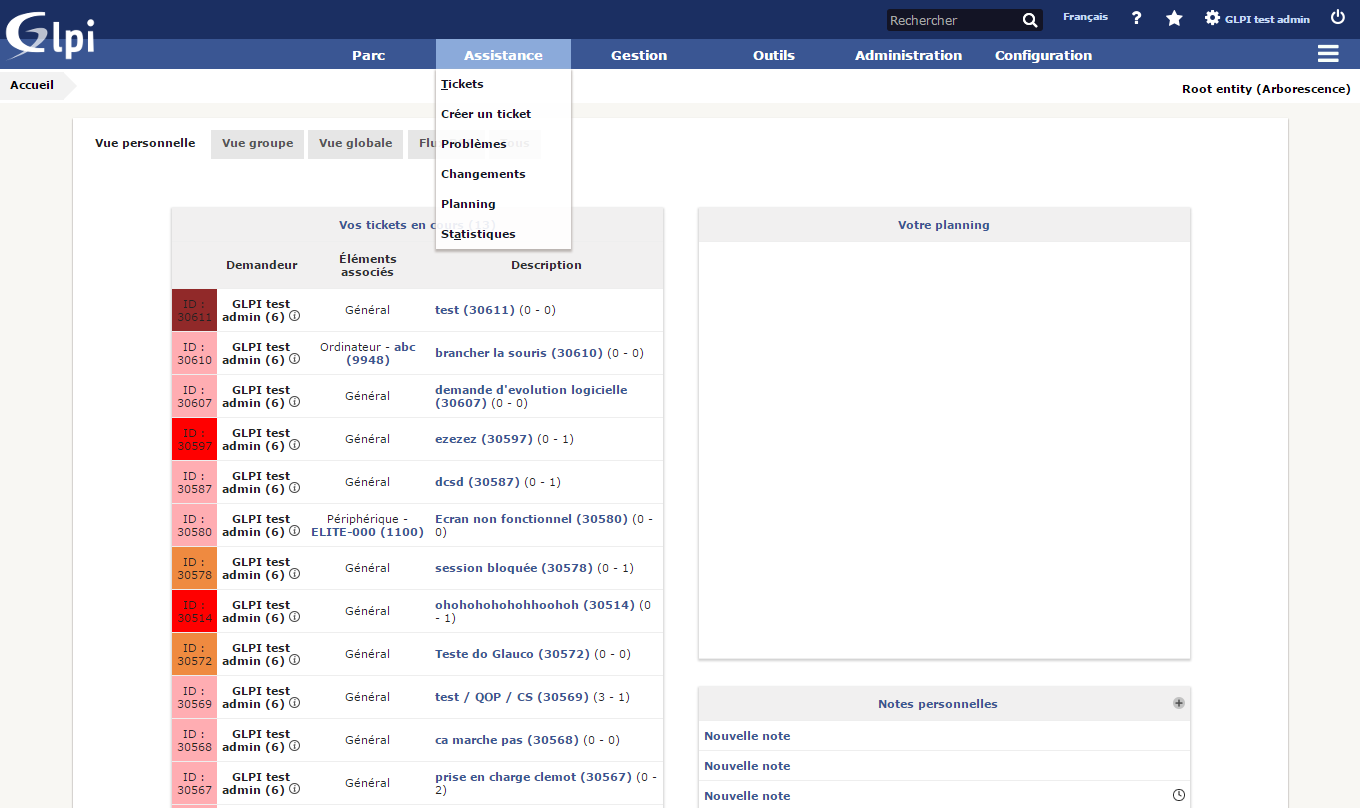Click the Accueil breadcrumb

pyautogui.click(x=32, y=85)
